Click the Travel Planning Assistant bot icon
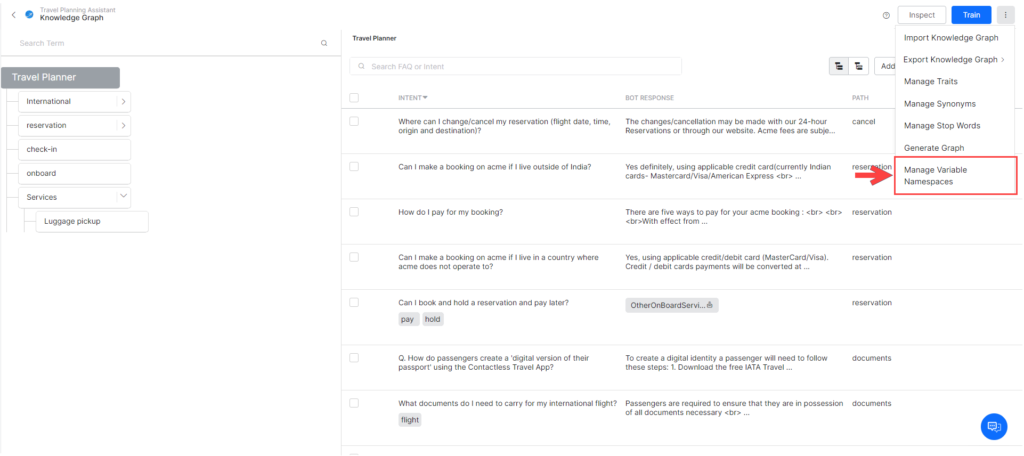 [x=29, y=14]
